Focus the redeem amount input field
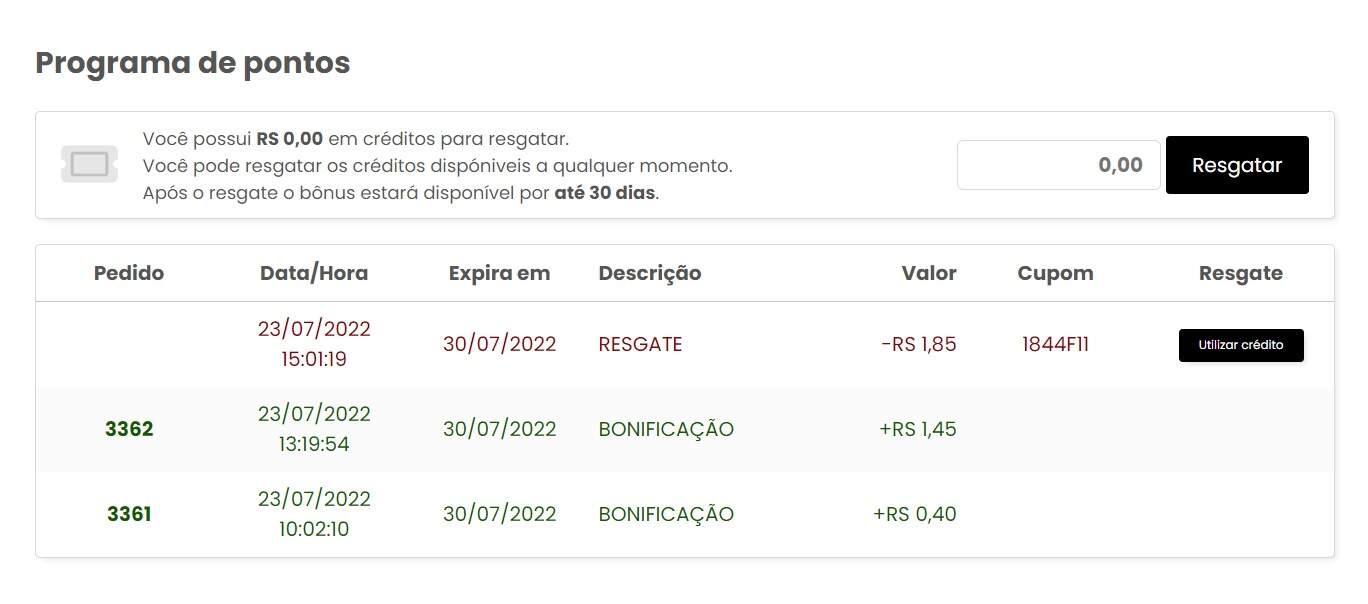Image resolution: width=1368 pixels, height=604 pixels. click(x=1059, y=165)
